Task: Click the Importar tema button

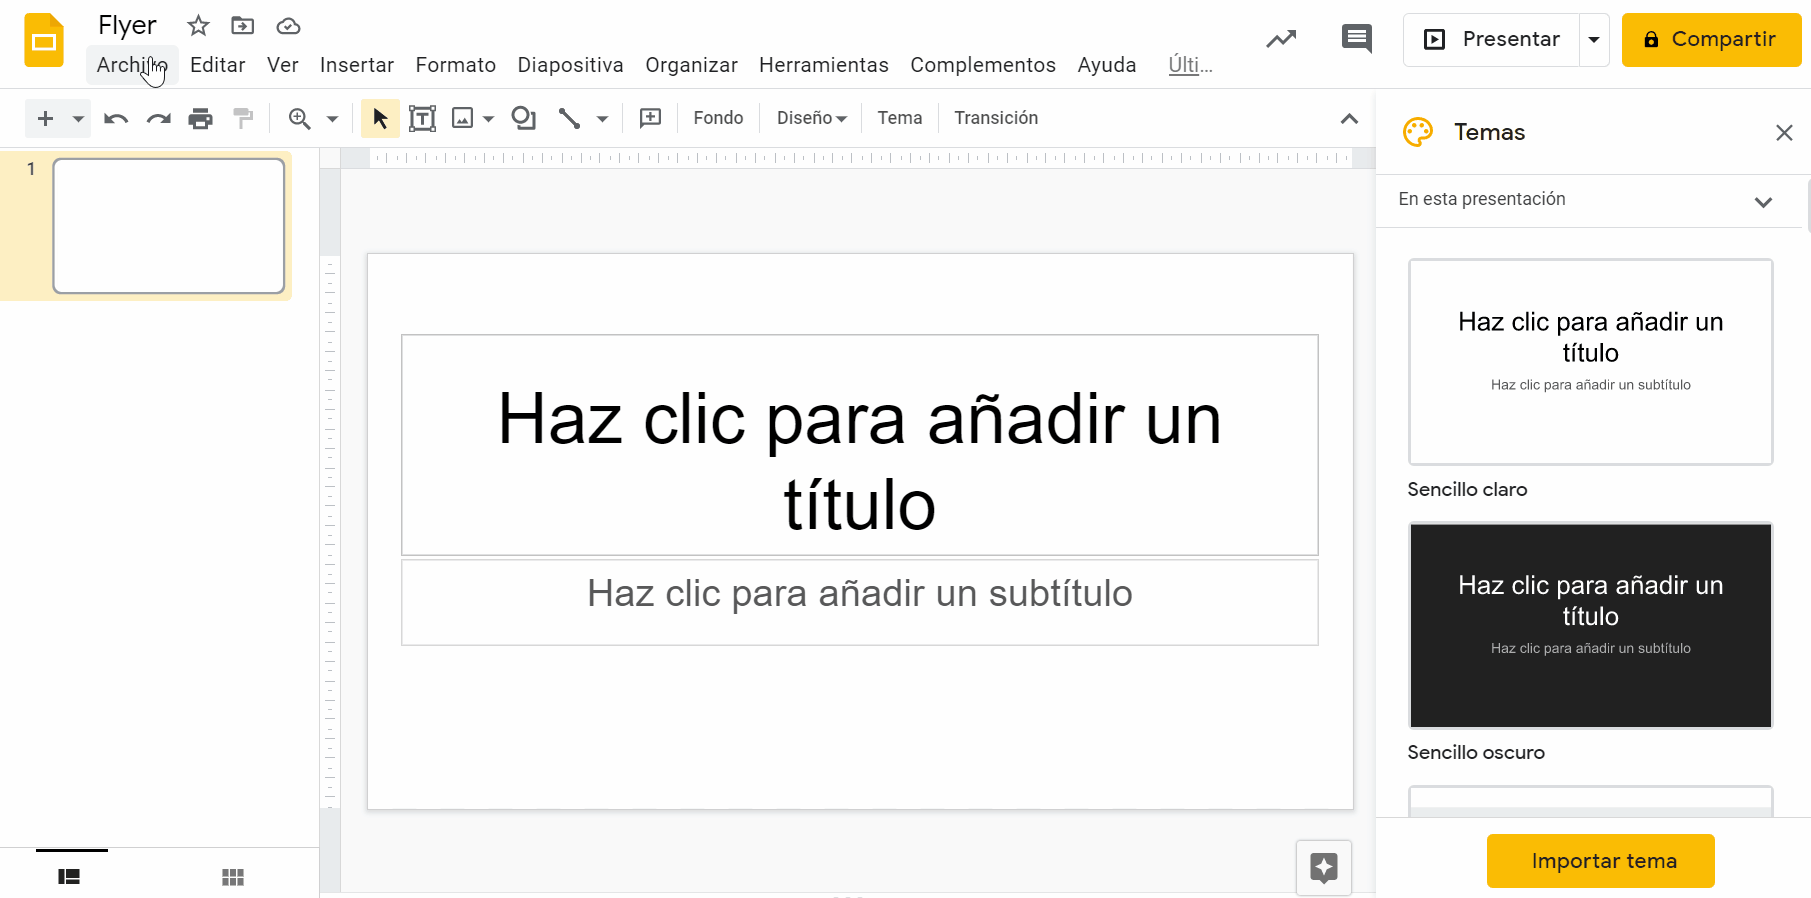Action: (x=1600, y=861)
